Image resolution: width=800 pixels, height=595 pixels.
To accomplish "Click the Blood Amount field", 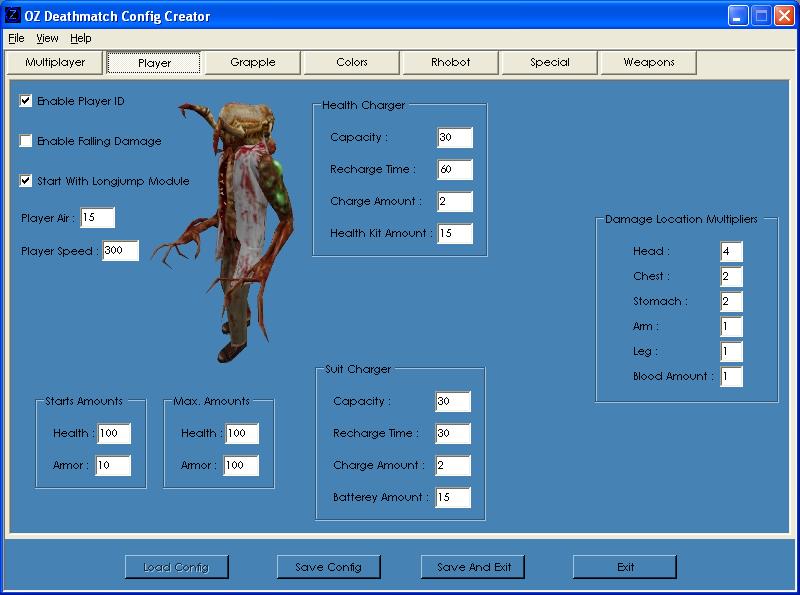I will 731,377.
